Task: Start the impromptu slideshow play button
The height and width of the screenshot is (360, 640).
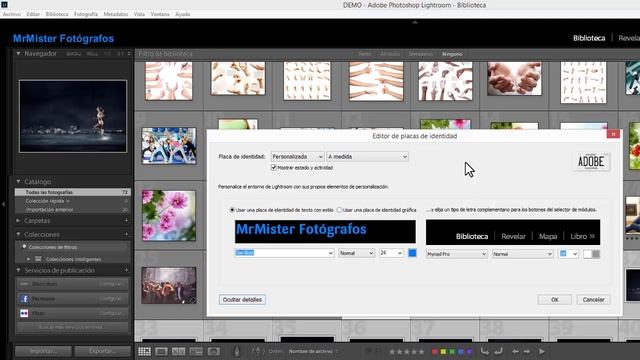Action: [542, 351]
